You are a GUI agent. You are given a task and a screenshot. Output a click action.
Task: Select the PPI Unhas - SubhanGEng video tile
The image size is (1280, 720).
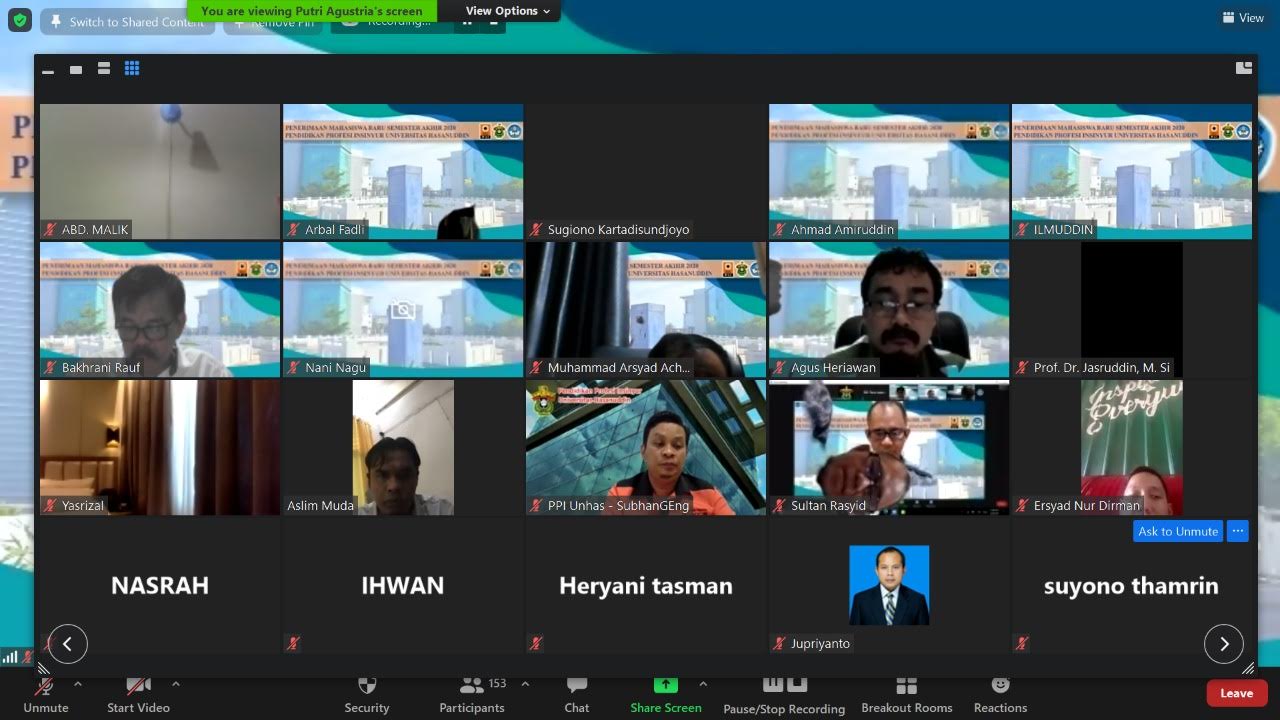pos(646,447)
